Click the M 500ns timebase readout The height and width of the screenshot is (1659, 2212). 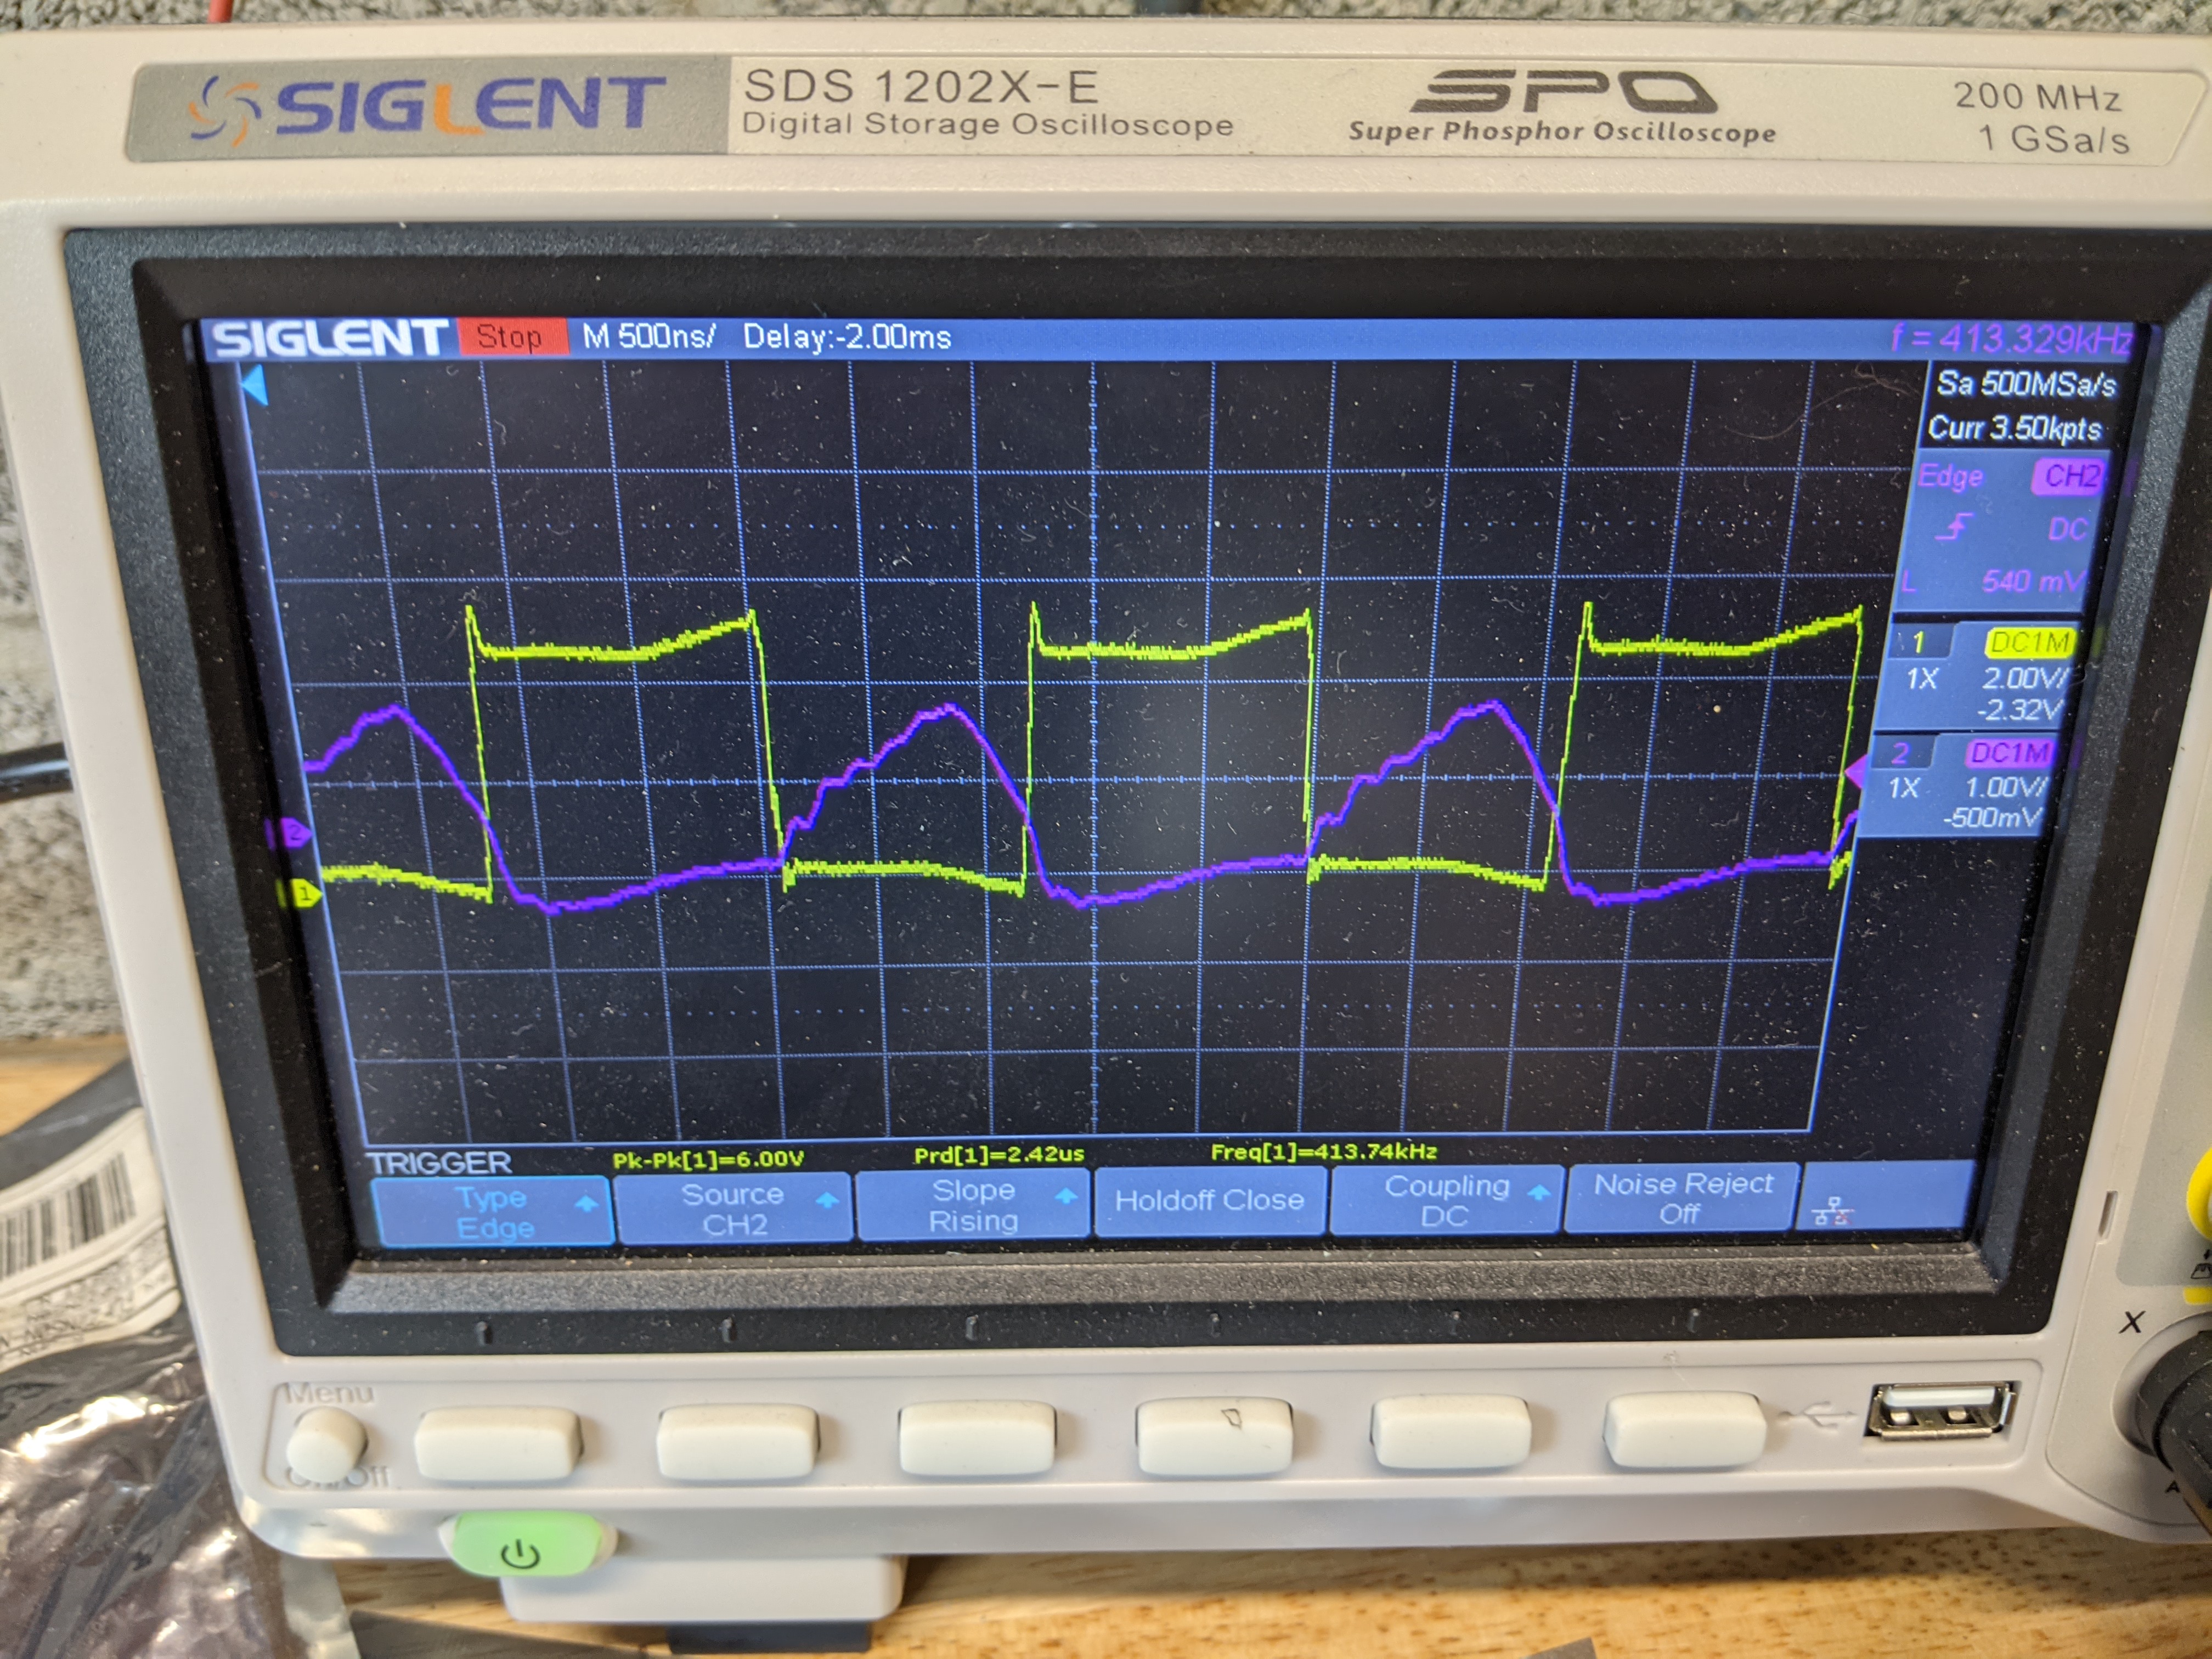[649, 337]
